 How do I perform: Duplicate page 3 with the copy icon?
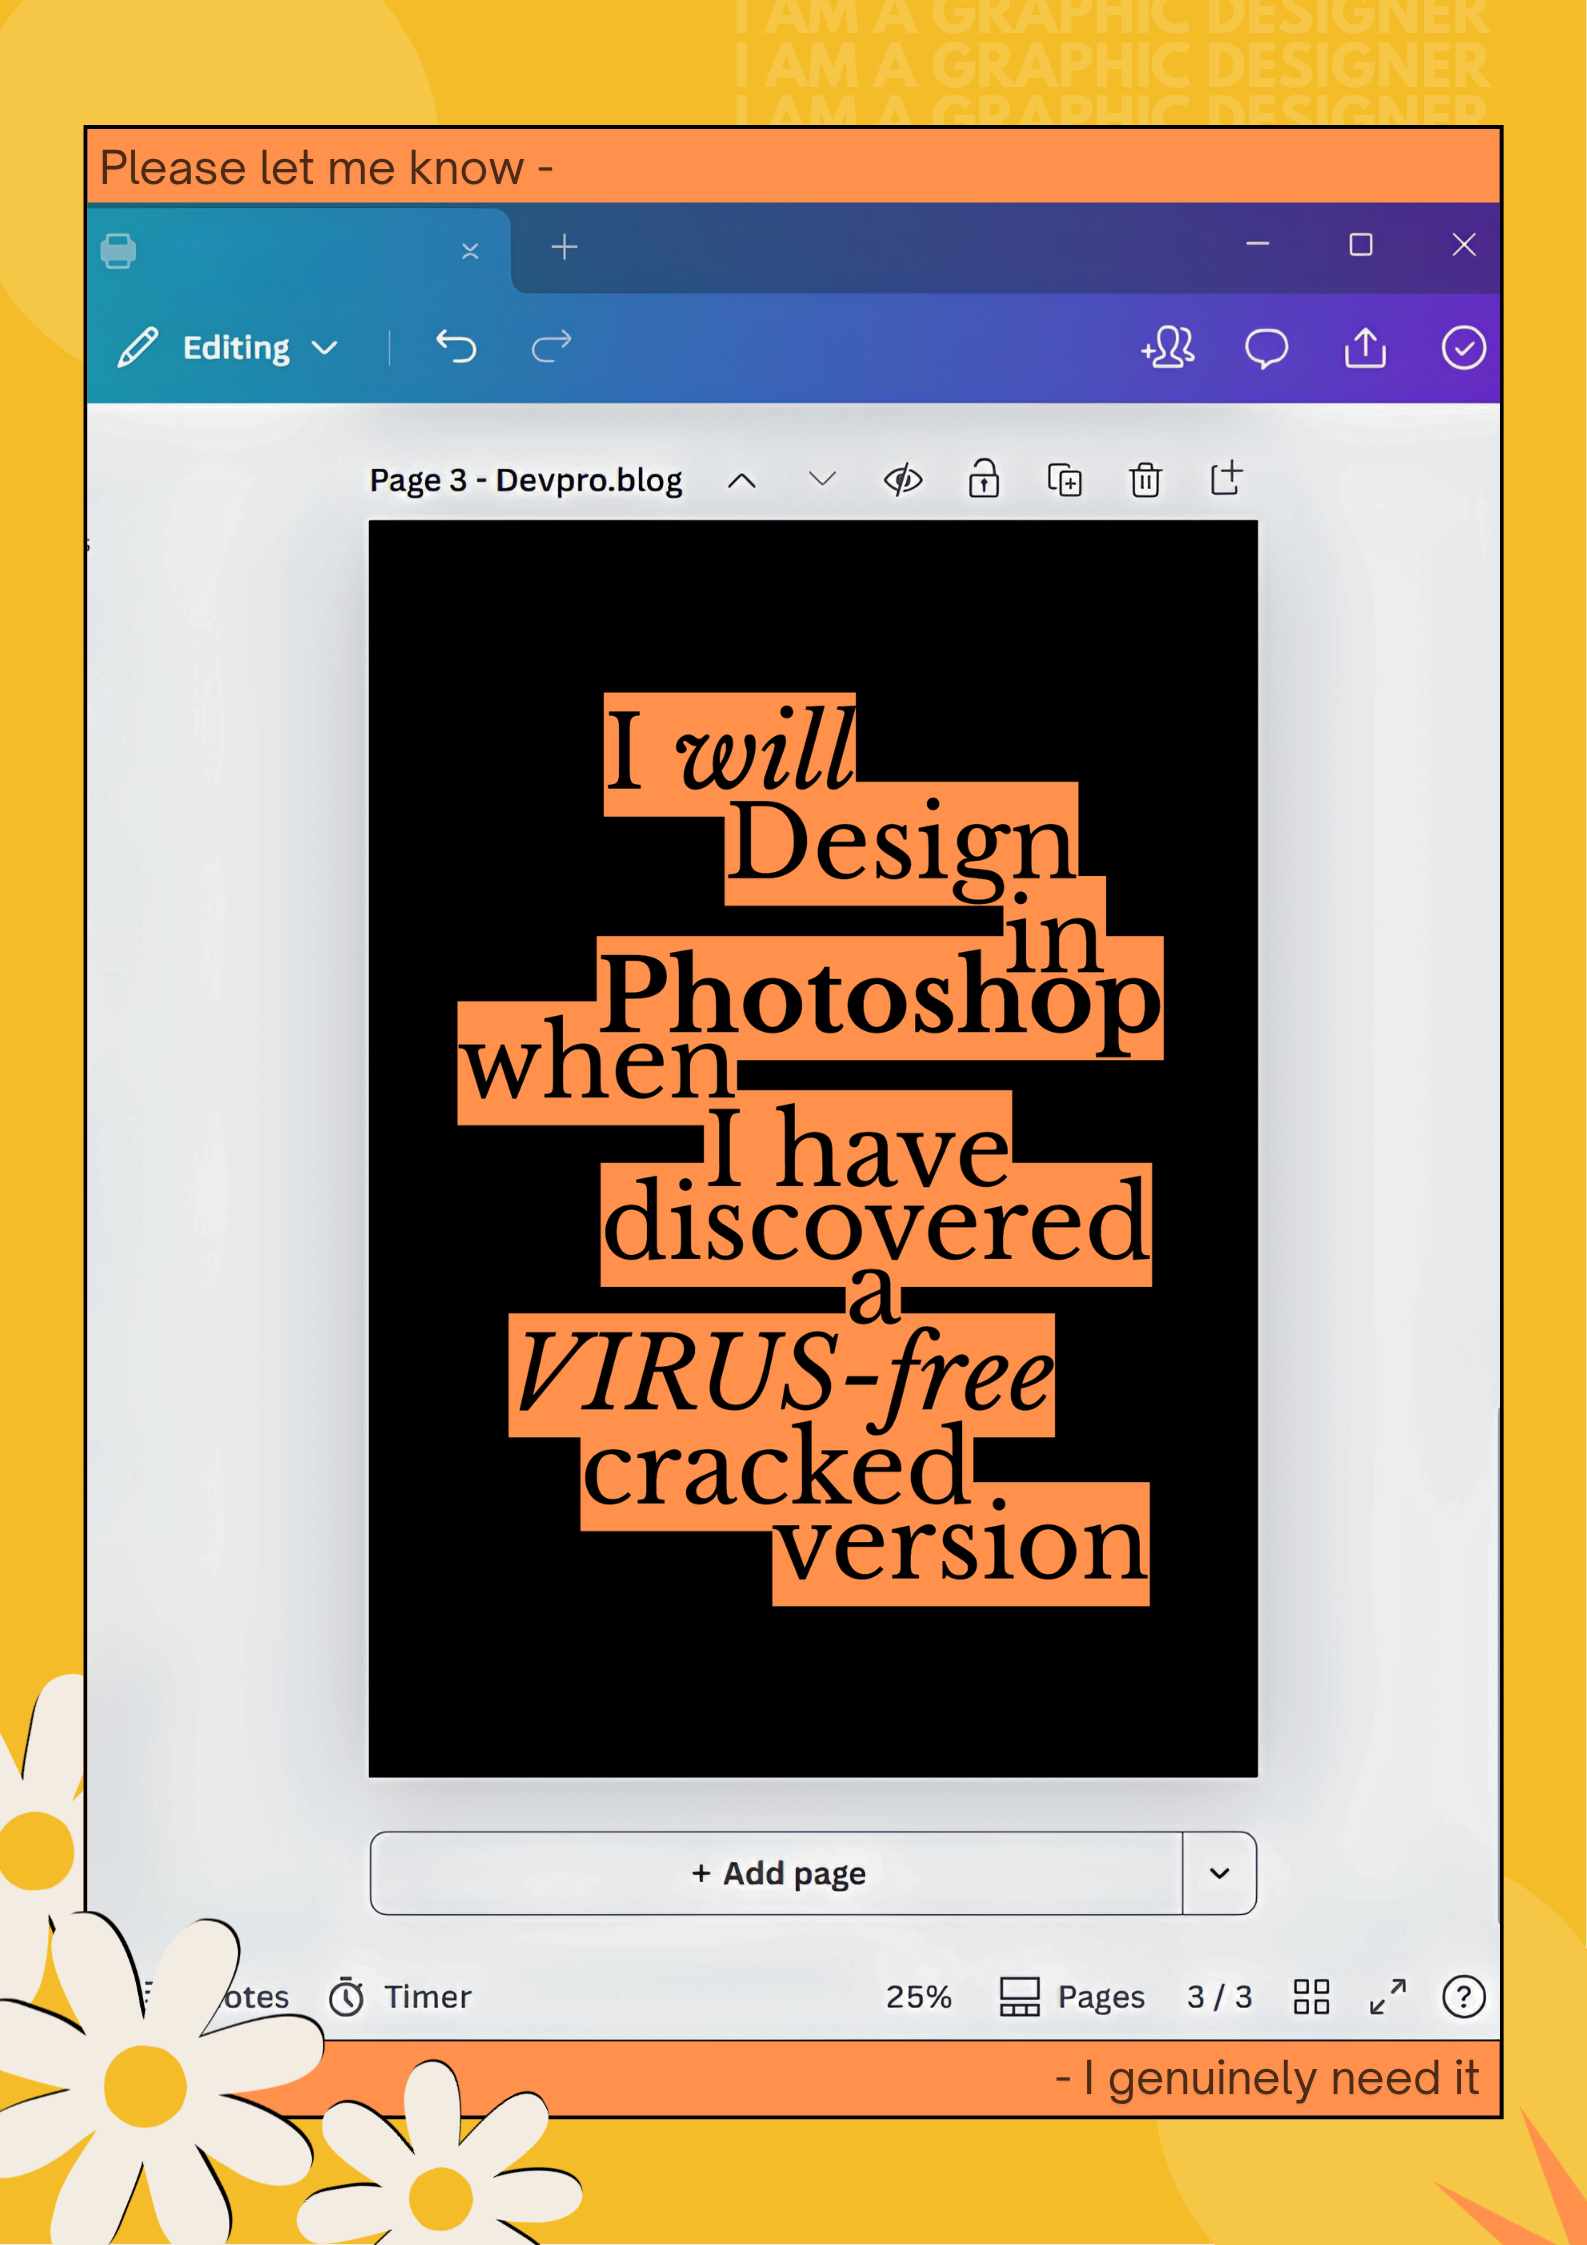coord(1064,480)
